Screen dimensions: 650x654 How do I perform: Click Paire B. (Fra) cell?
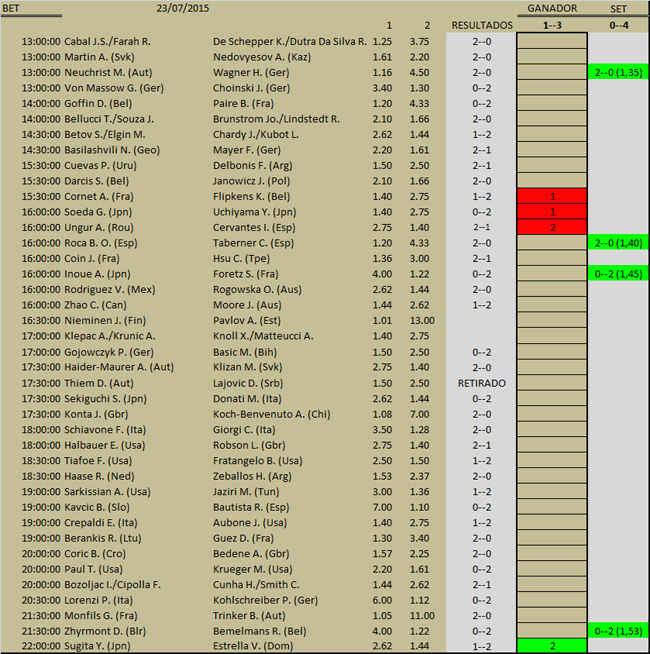243,104
